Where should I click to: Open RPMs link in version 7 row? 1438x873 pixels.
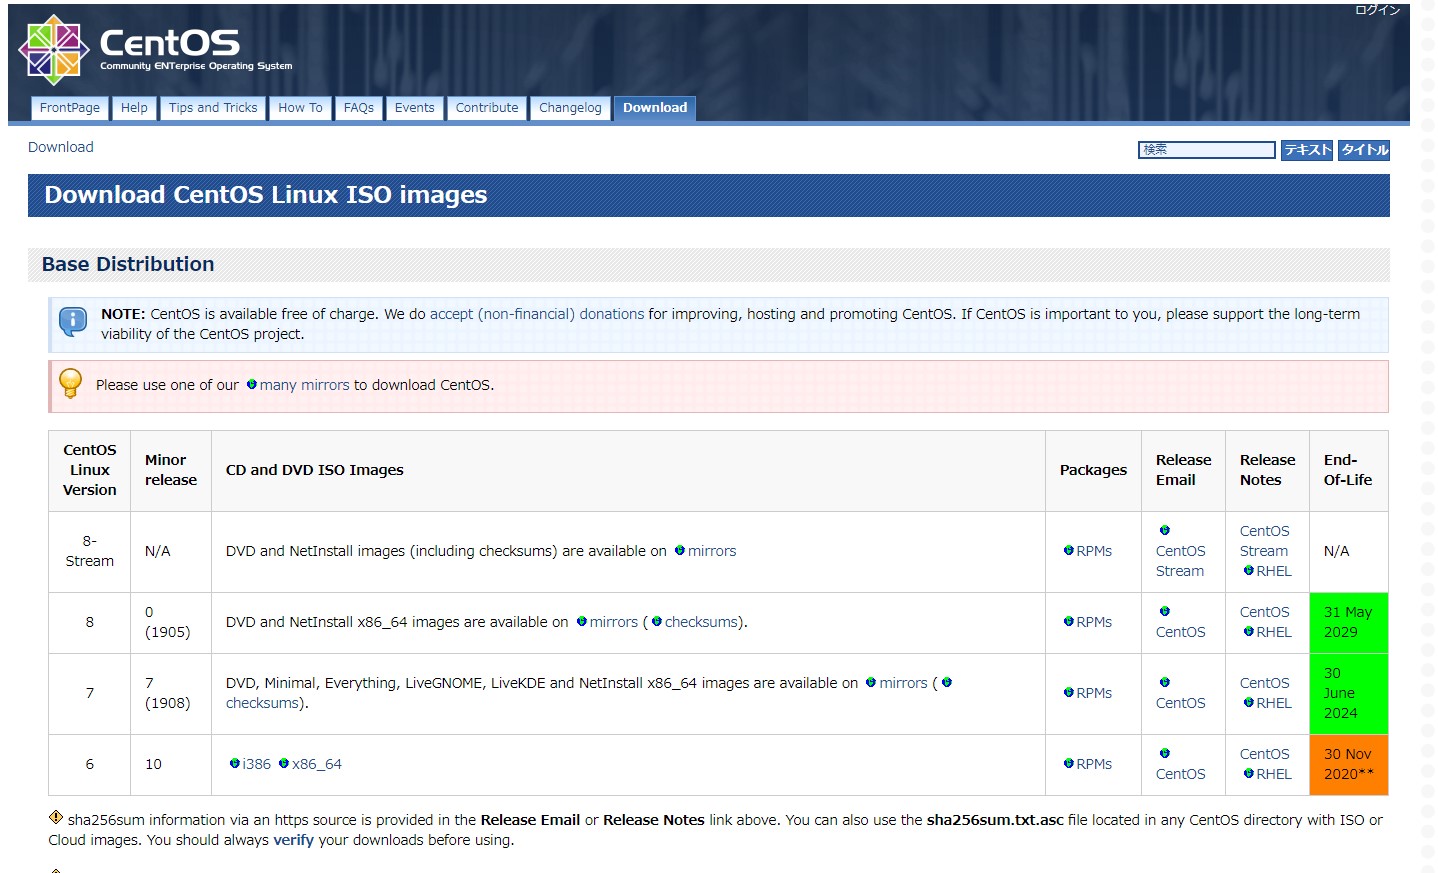tap(1094, 693)
